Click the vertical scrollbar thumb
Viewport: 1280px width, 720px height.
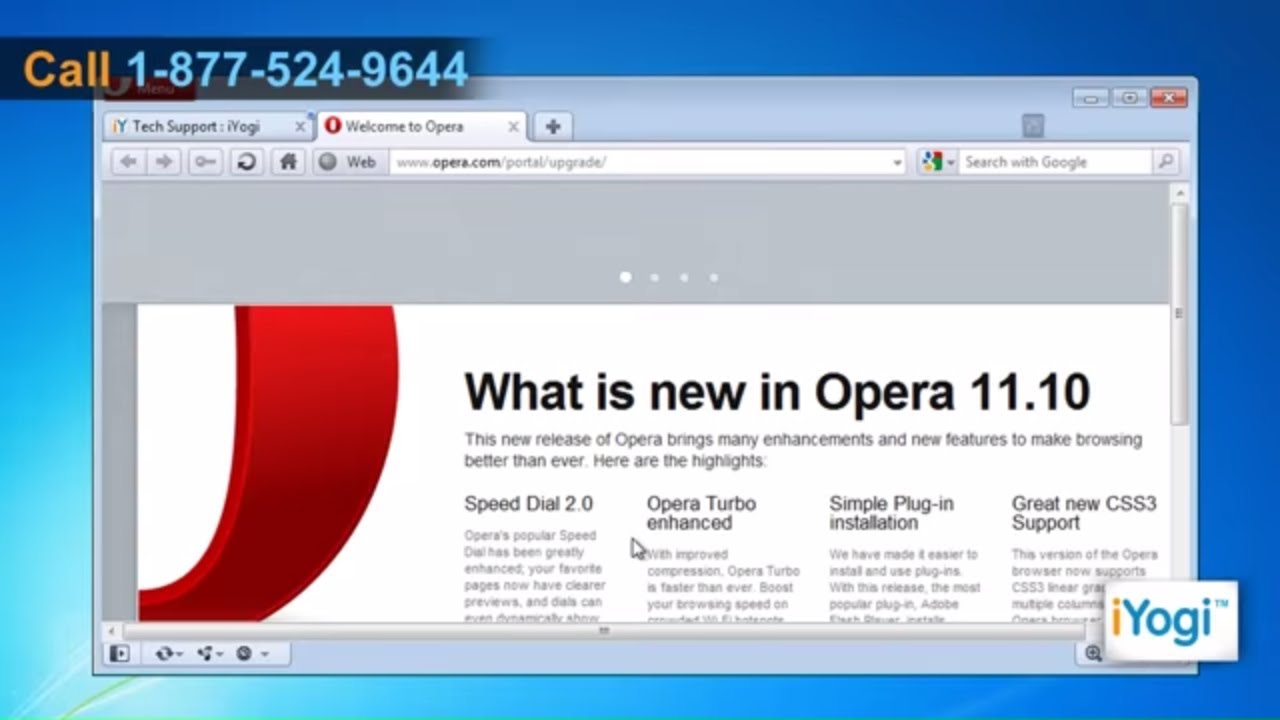coord(1179,314)
